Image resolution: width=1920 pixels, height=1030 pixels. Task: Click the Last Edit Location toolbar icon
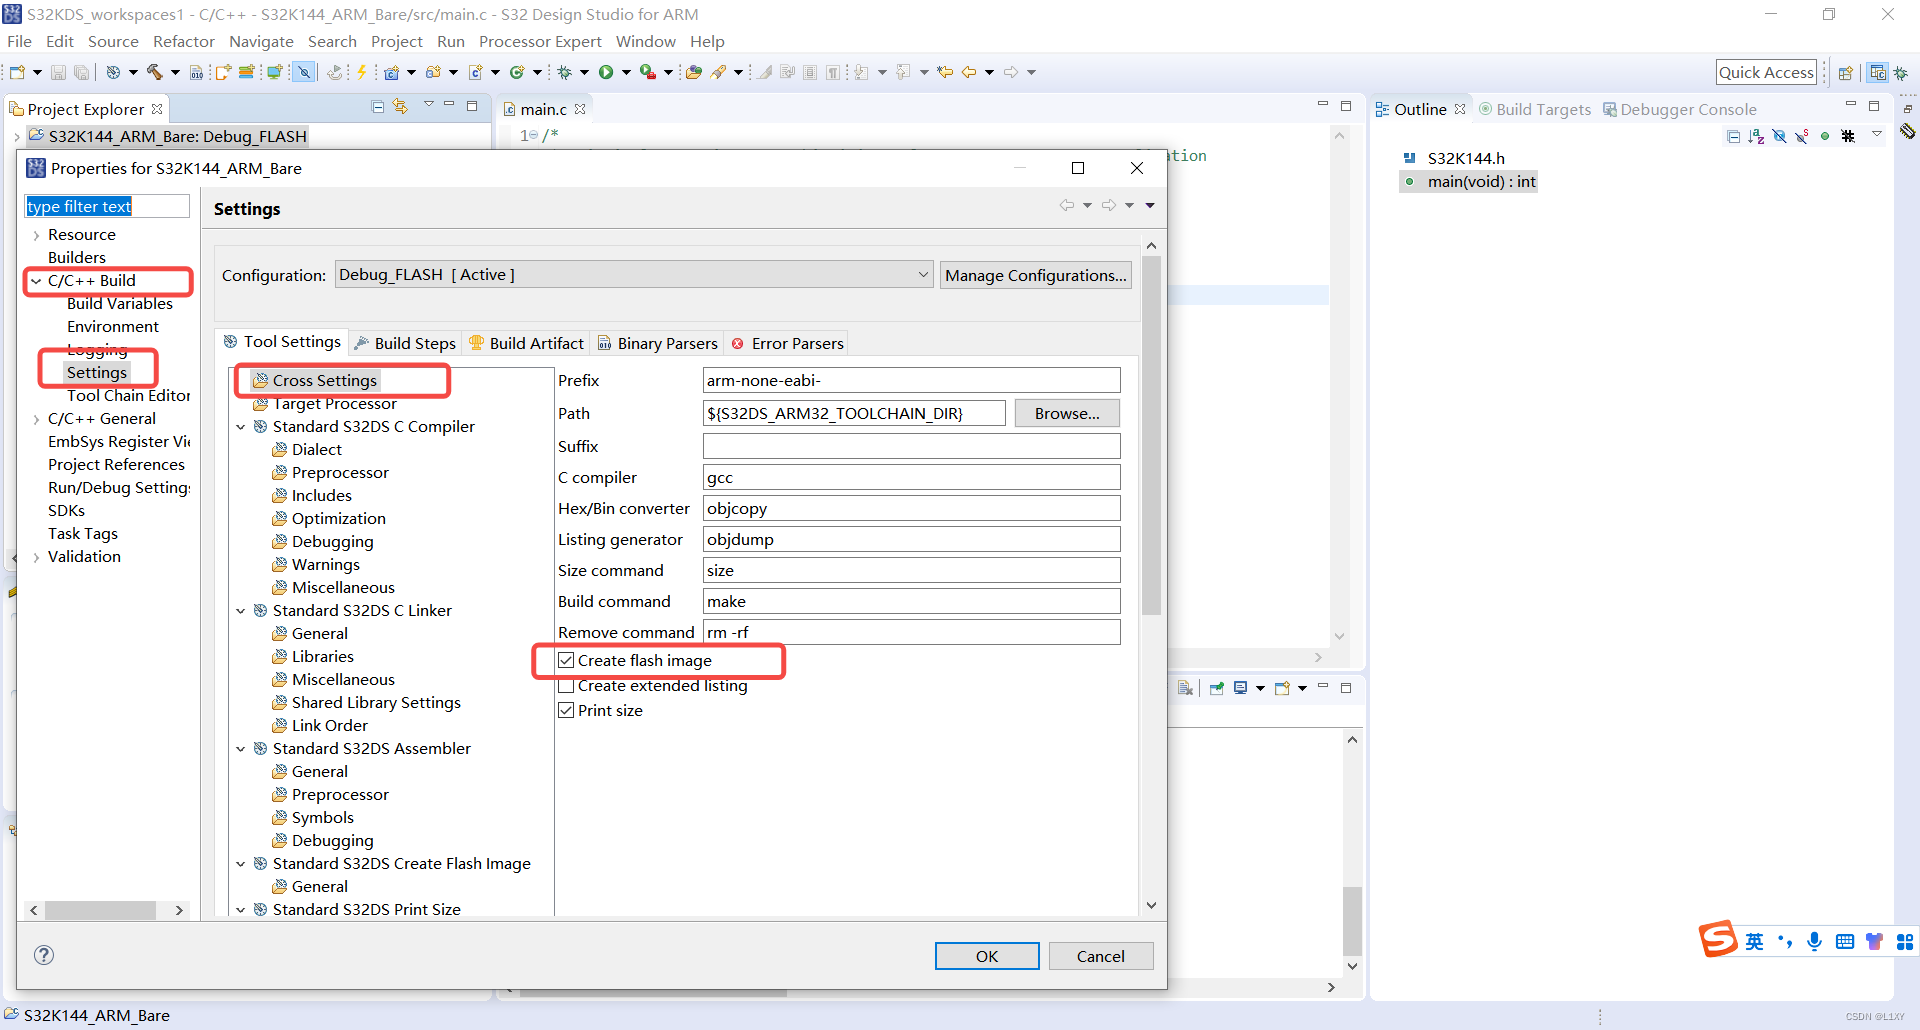pos(945,72)
